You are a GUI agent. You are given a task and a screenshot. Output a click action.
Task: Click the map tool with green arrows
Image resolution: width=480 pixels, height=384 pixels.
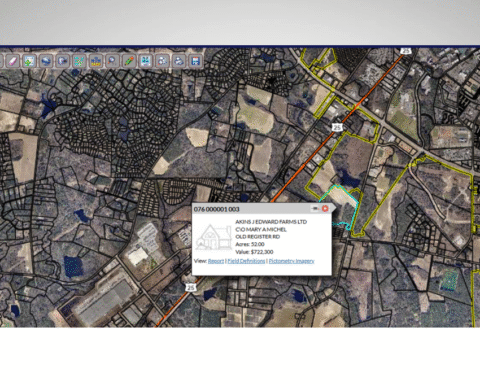(x=29, y=61)
